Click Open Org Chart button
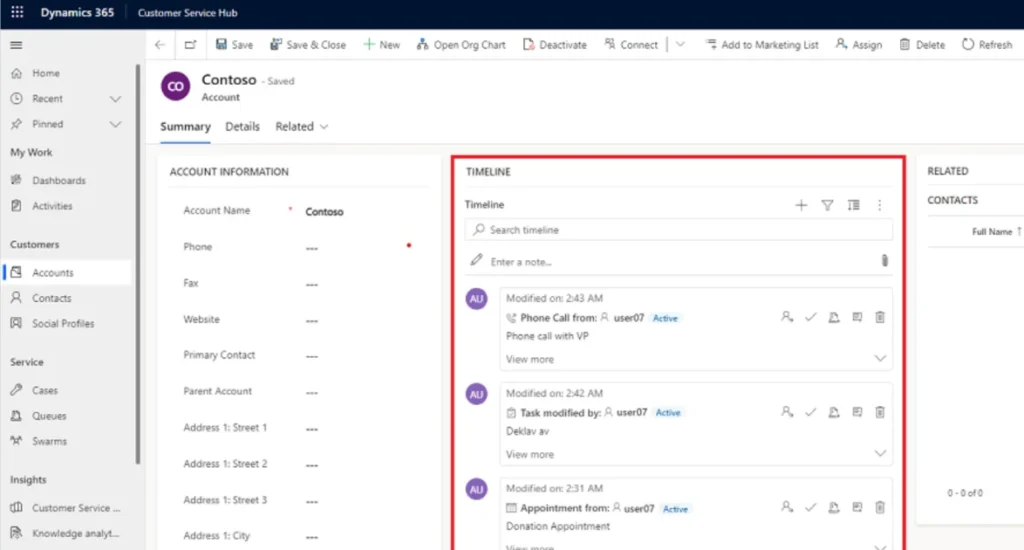This screenshot has width=1024, height=550. pyautogui.click(x=461, y=44)
